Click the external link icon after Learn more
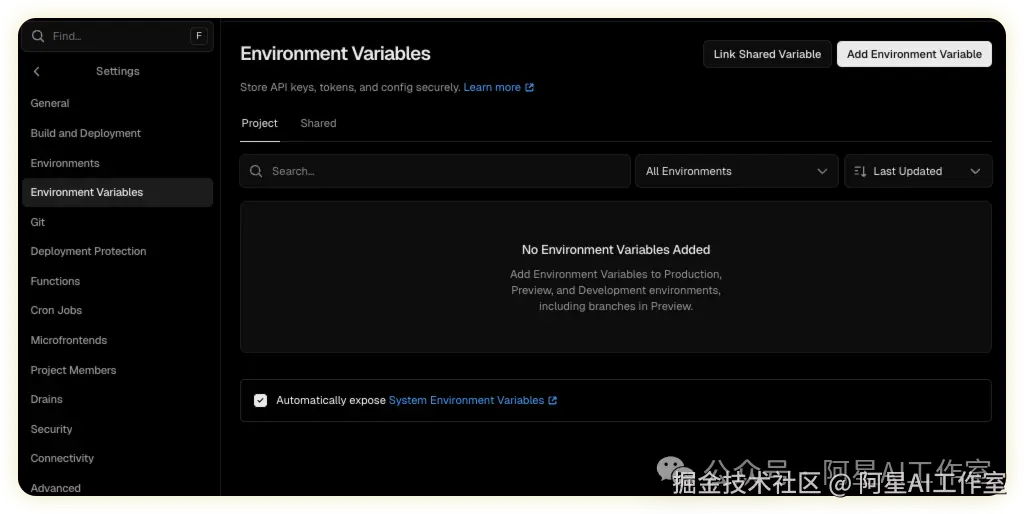The width and height of the screenshot is (1024, 514). [530, 88]
